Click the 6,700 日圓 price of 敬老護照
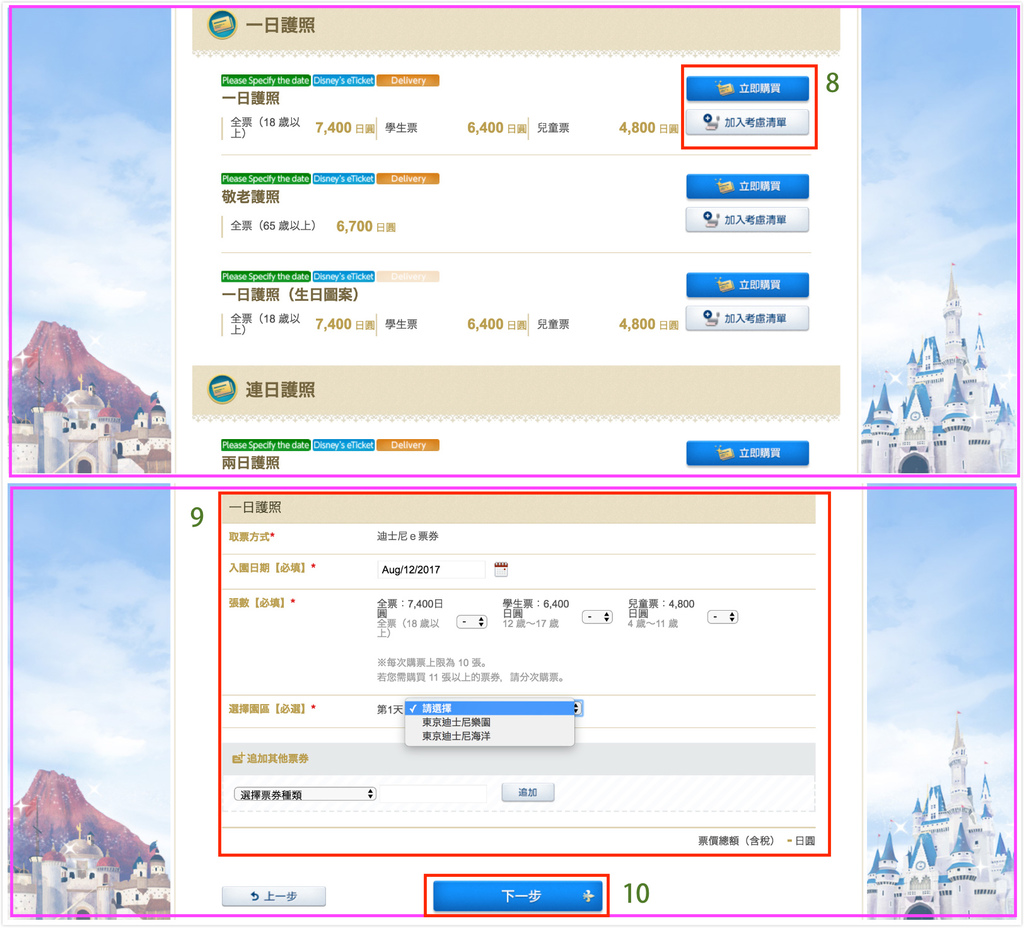Screen dimensions: 1024x928 tap(366, 227)
